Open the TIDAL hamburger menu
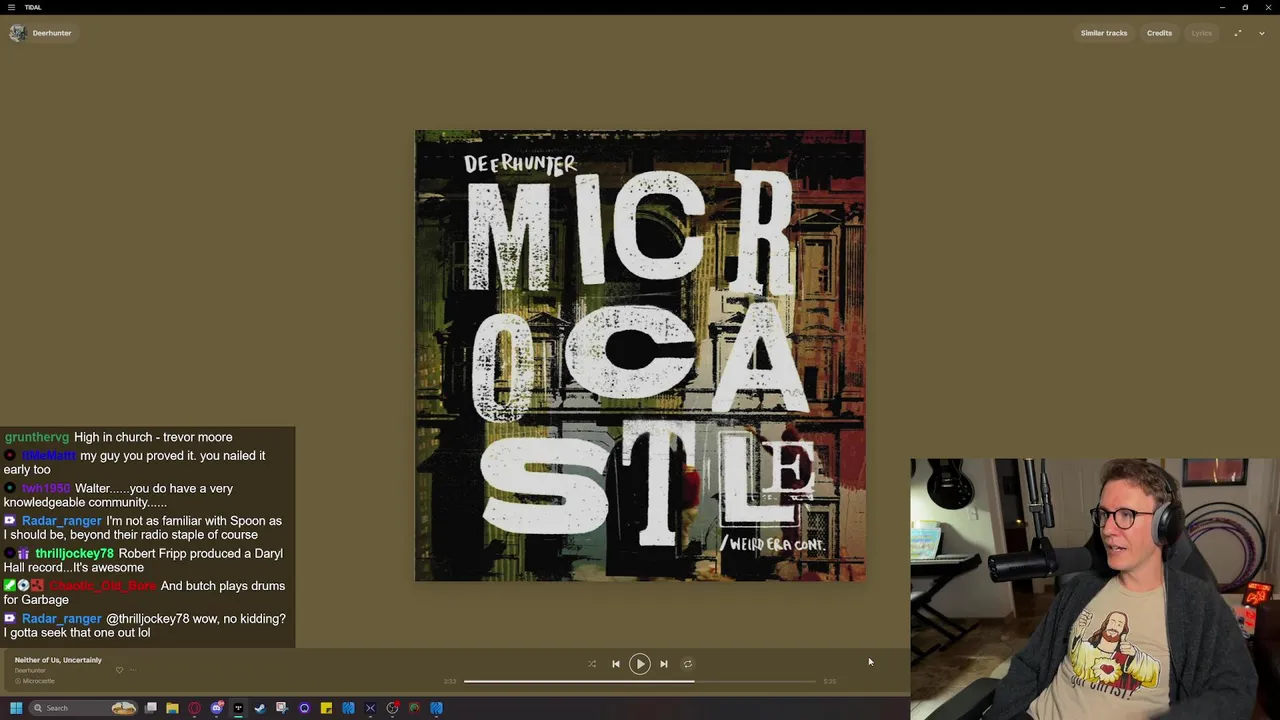This screenshot has width=1280, height=720. point(12,7)
